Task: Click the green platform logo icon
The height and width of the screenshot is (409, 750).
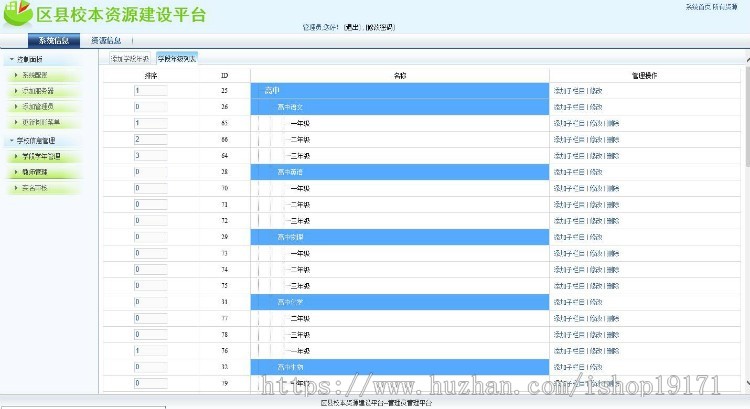Action: [18, 13]
